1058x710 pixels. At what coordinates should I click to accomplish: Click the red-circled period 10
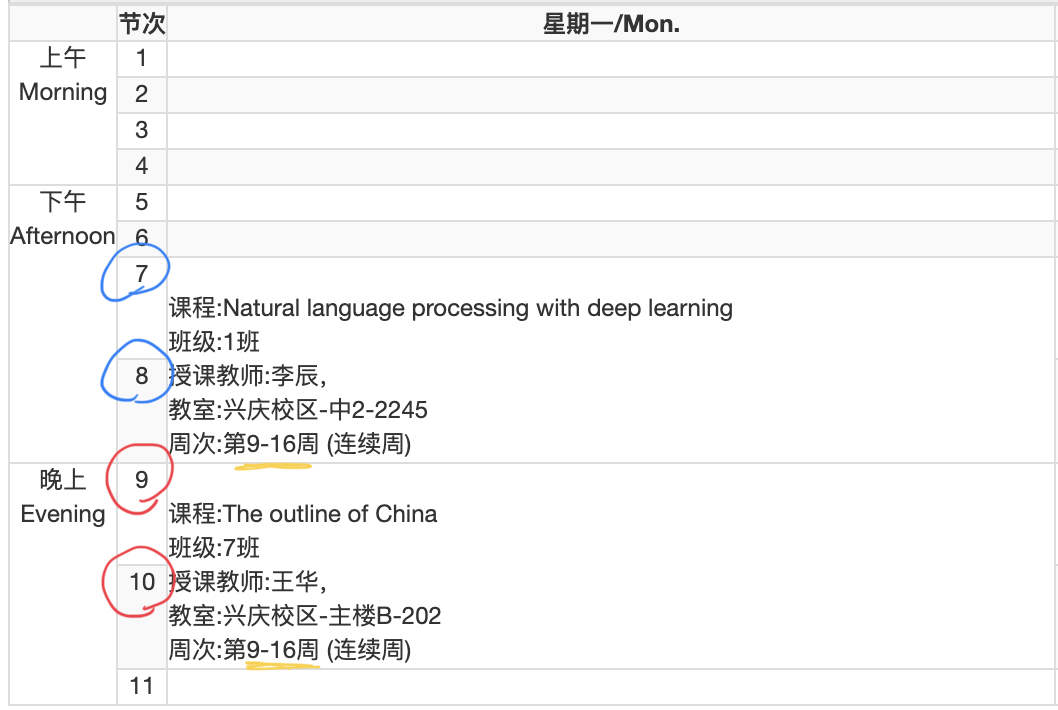(140, 583)
